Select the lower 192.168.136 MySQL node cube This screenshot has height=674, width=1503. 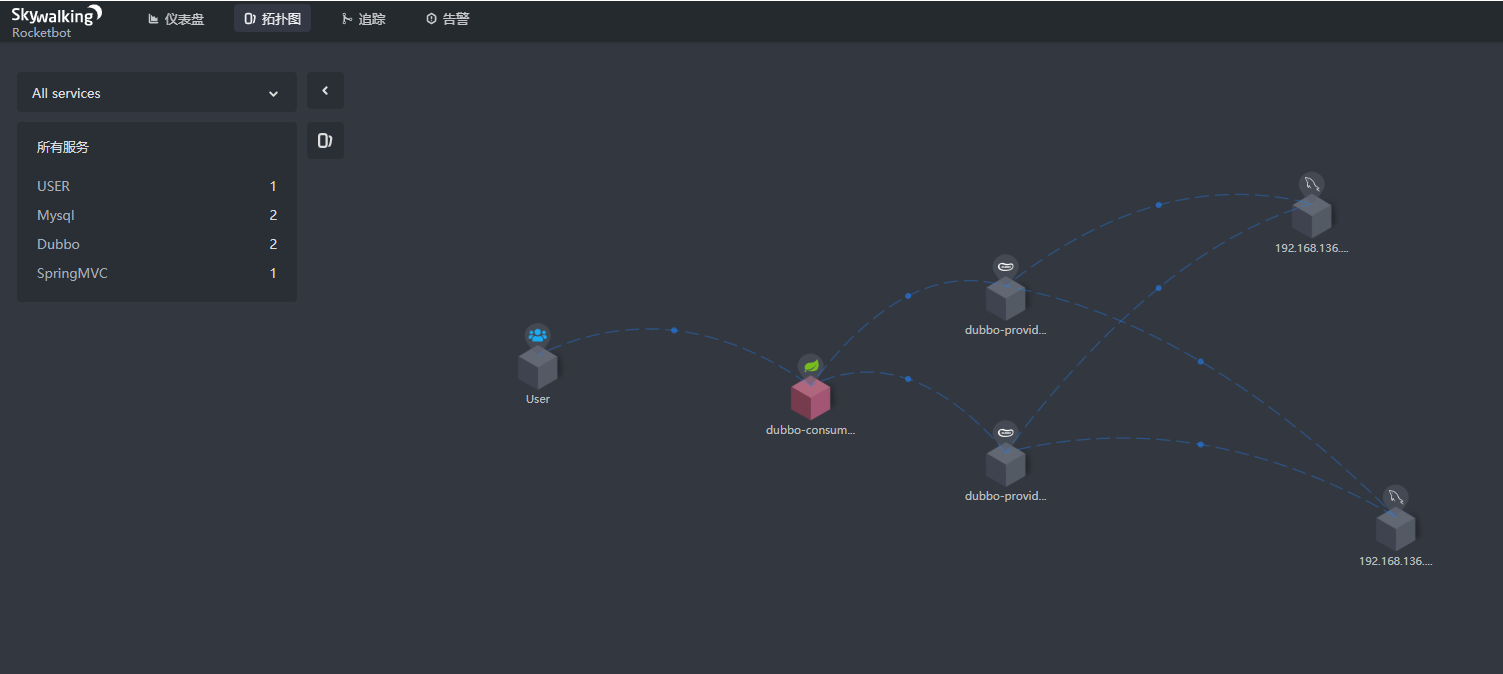click(1395, 529)
